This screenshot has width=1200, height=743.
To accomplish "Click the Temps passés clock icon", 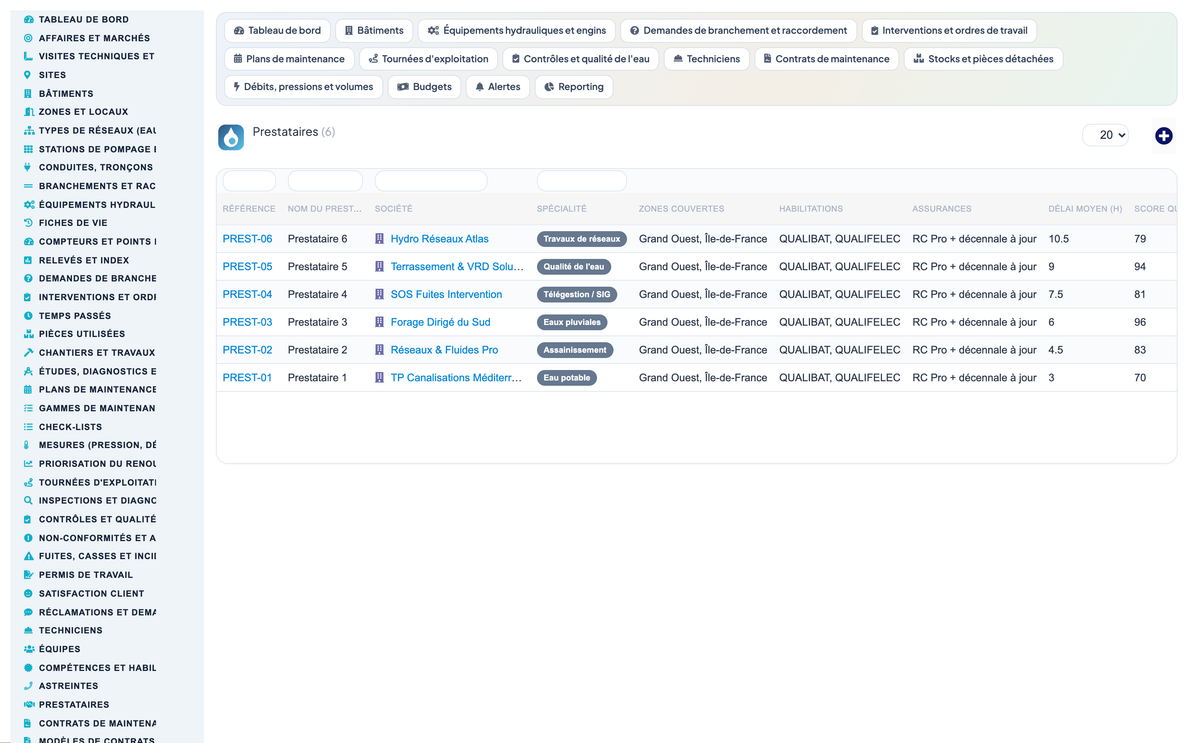I will click(x=28, y=315).
